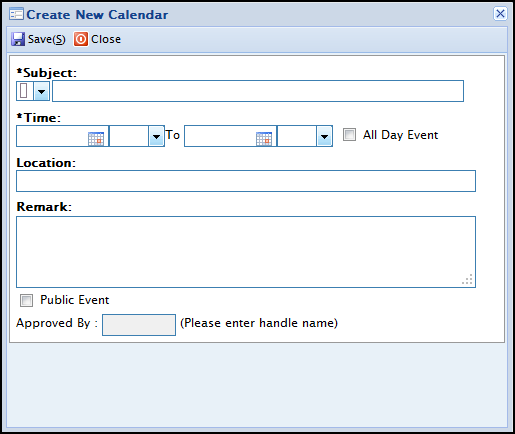The image size is (515, 434).
Task: Focus the Subject text field
Action: [258, 91]
